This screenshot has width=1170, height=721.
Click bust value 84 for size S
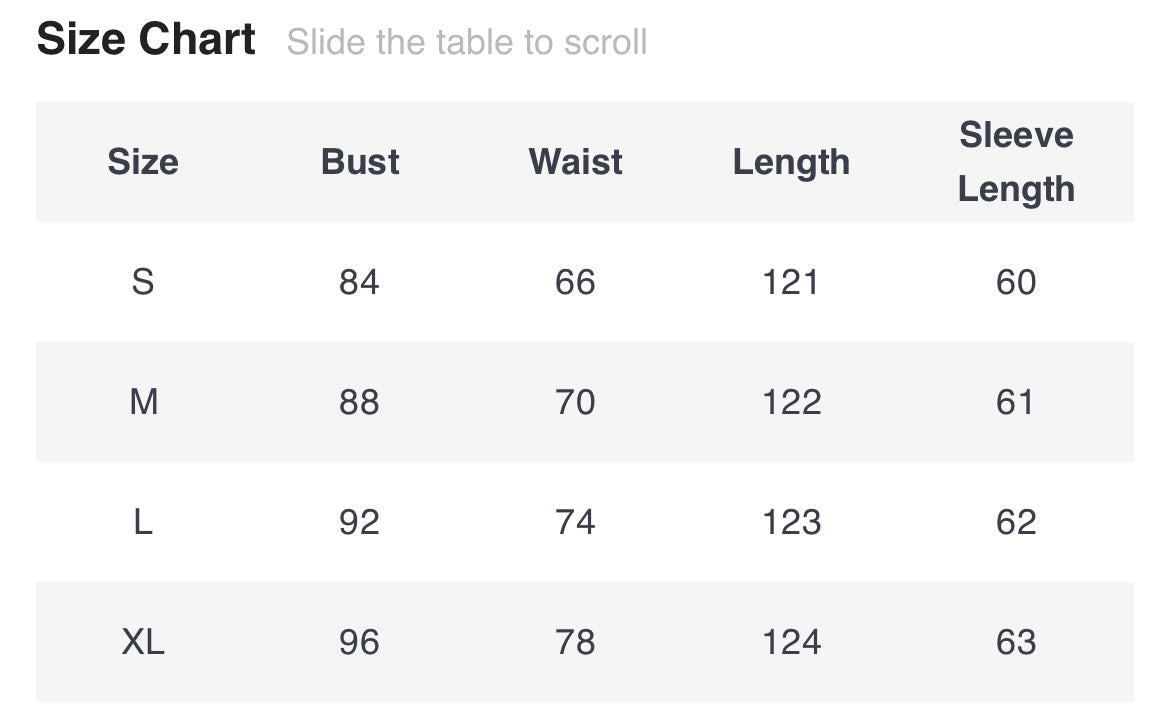click(x=359, y=282)
